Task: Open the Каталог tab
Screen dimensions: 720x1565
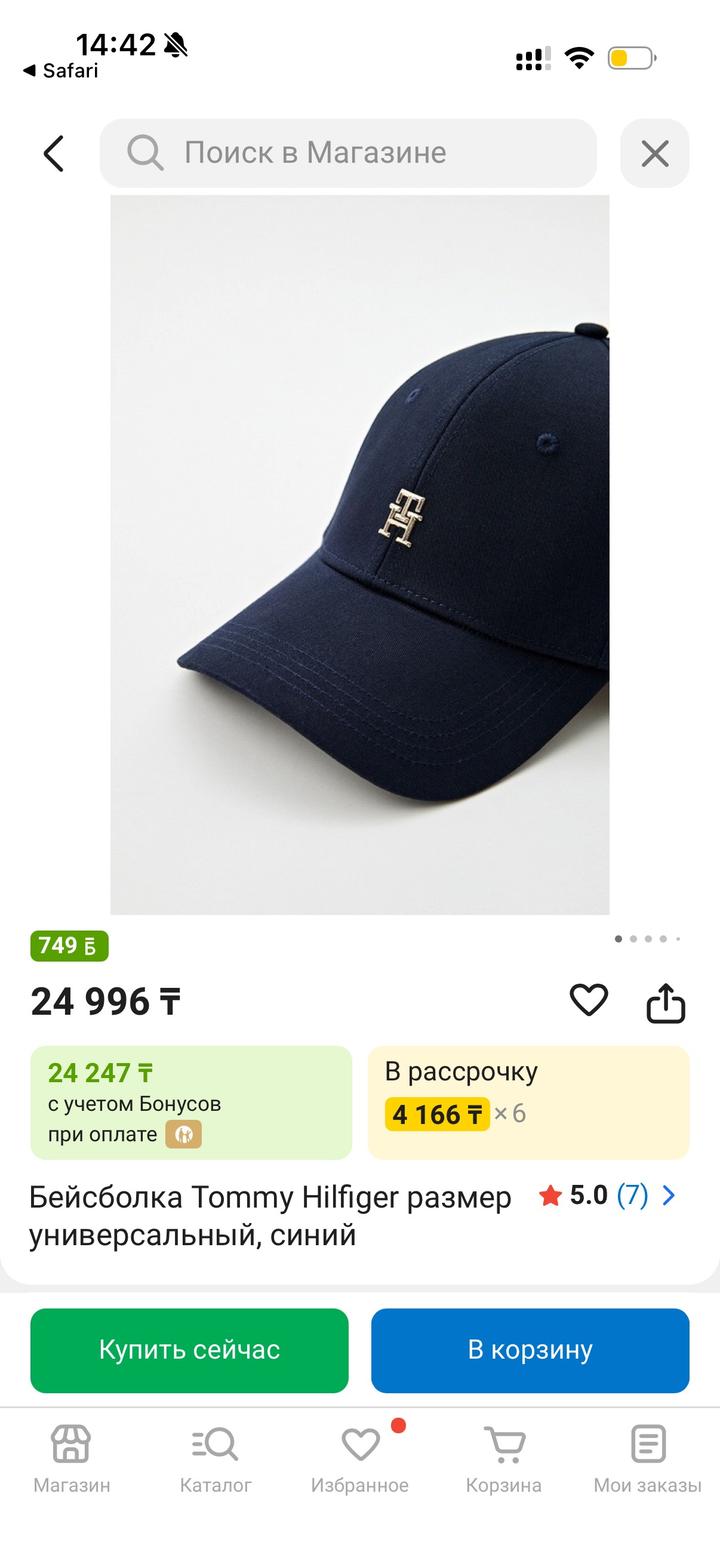Action: (215, 1458)
